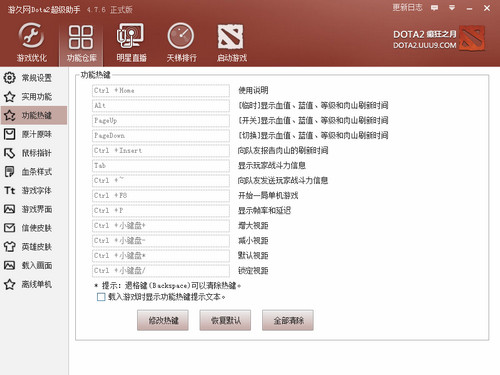
Task: Click the Tab hotkey field
Action: [x=161, y=166]
